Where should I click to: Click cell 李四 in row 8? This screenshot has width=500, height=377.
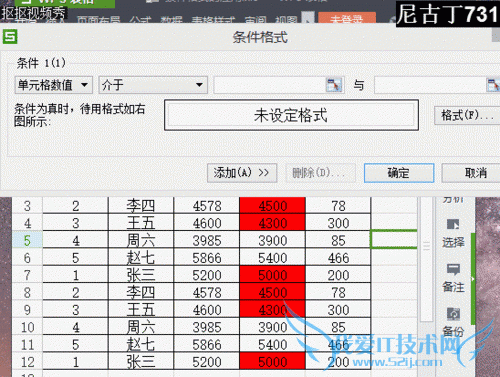coord(141,292)
